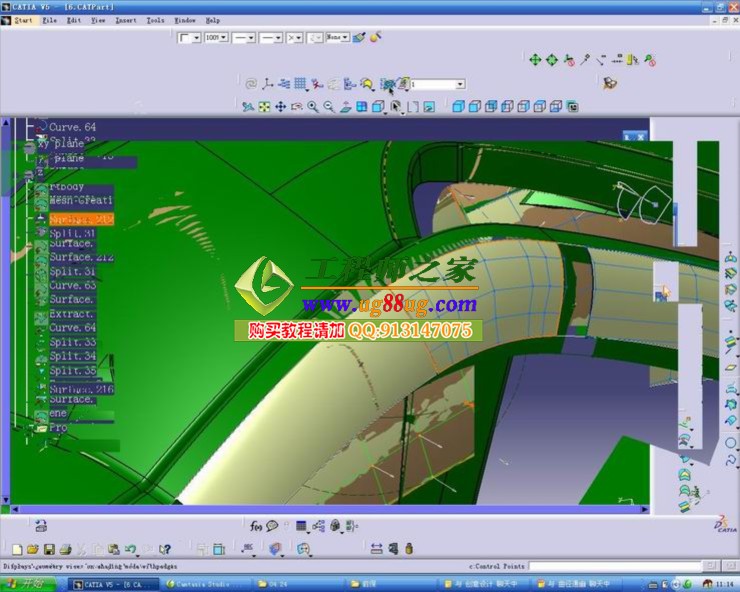
Task: Click the horizontal scrollbar left arrow
Action: point(15,509)
